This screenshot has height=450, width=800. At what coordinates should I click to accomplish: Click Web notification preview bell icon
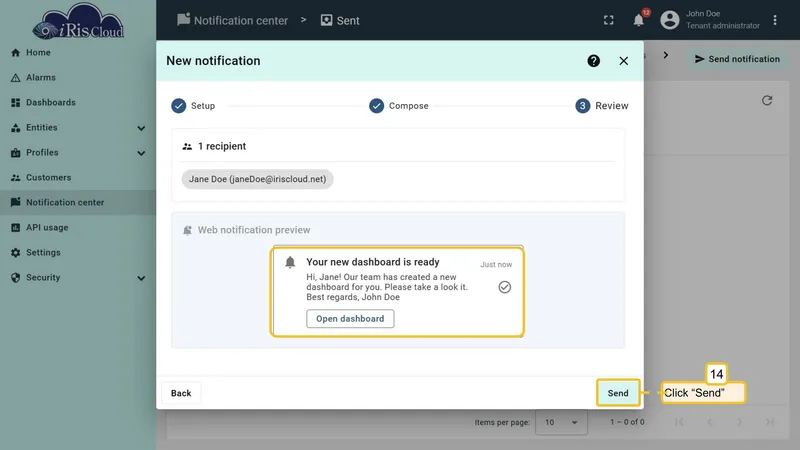[187, 230]
